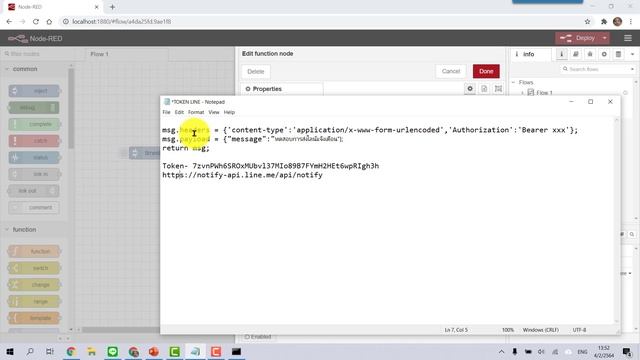Open the node Description document tab icon
640x360 pixels.
point(484,89)
